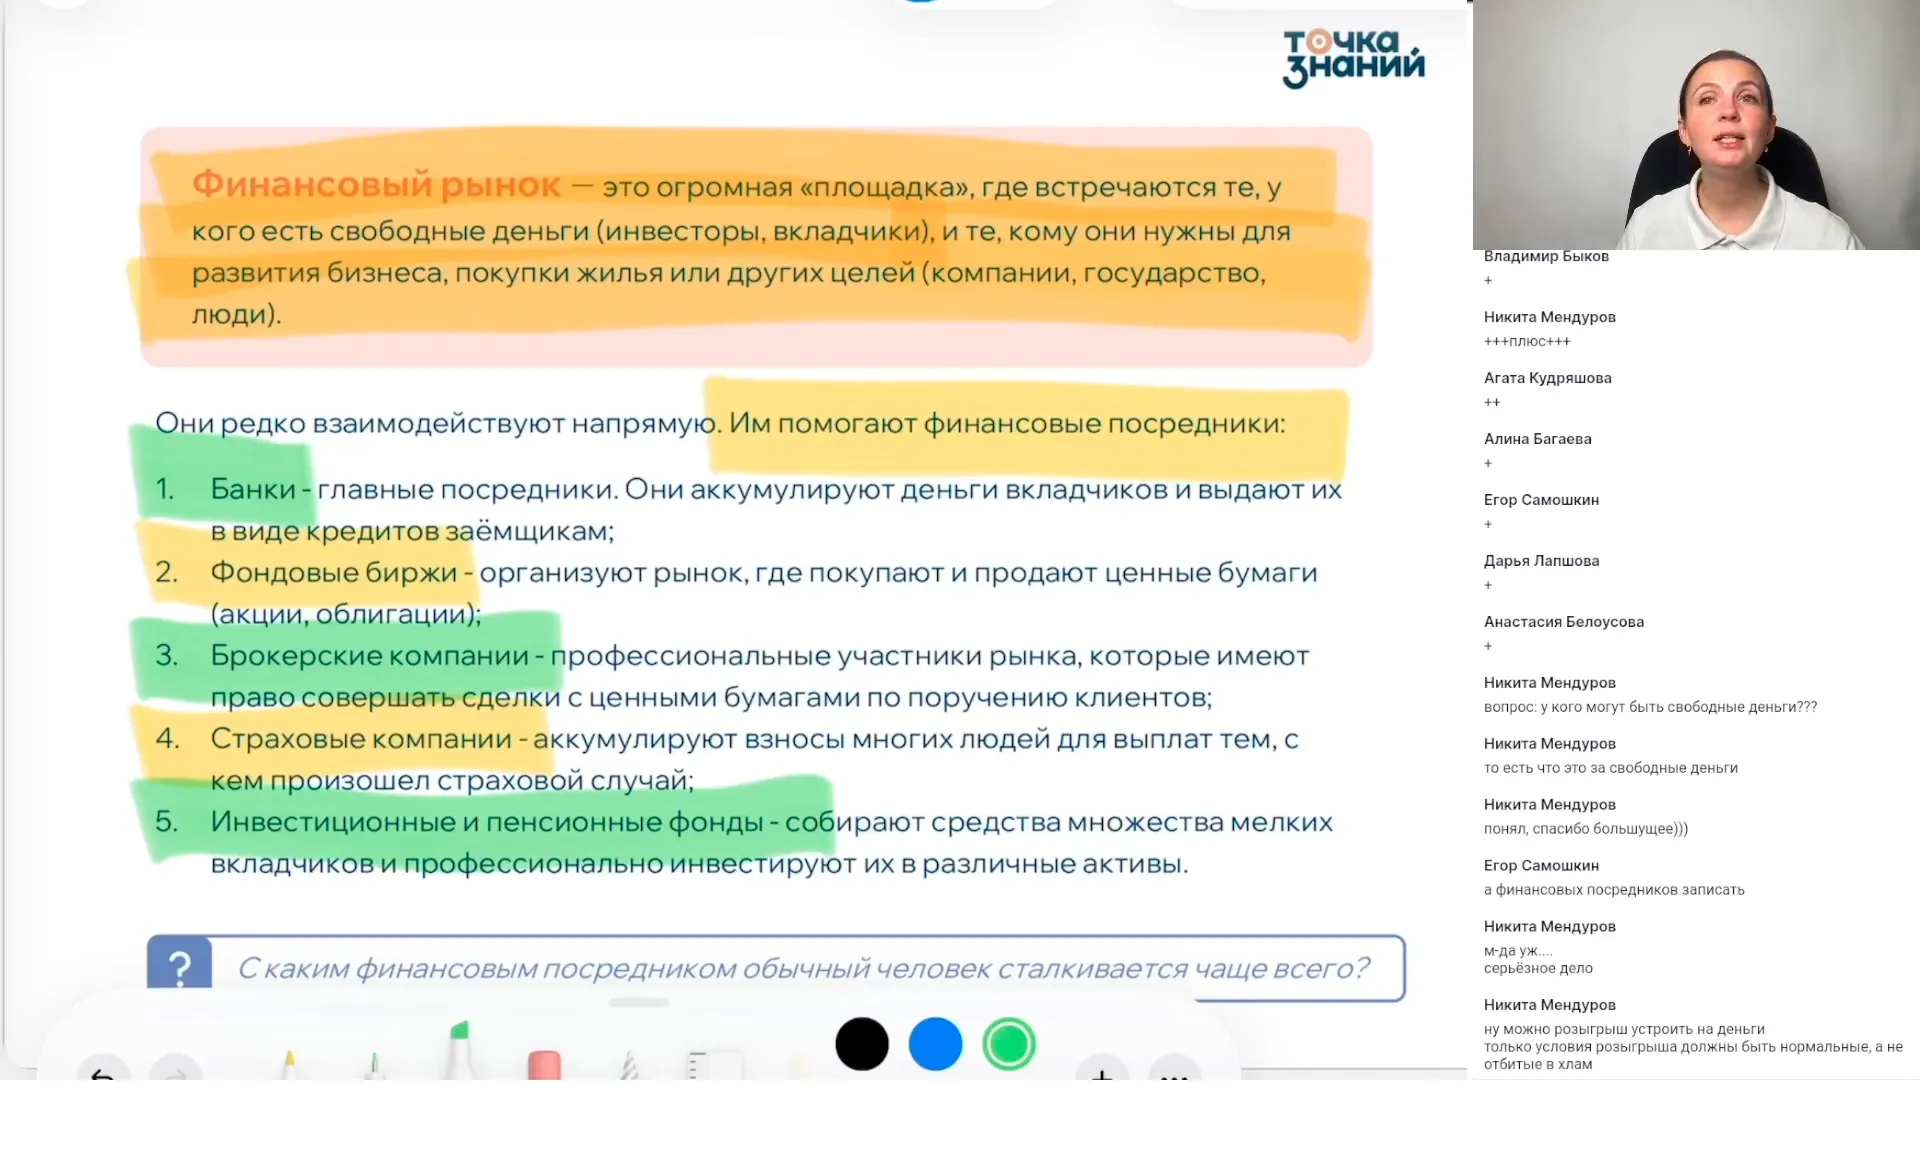The width and height of the screenshot is (1920, 1149).
Task: Open the more options ellipsis menu
Action: pos(1175,1079)
